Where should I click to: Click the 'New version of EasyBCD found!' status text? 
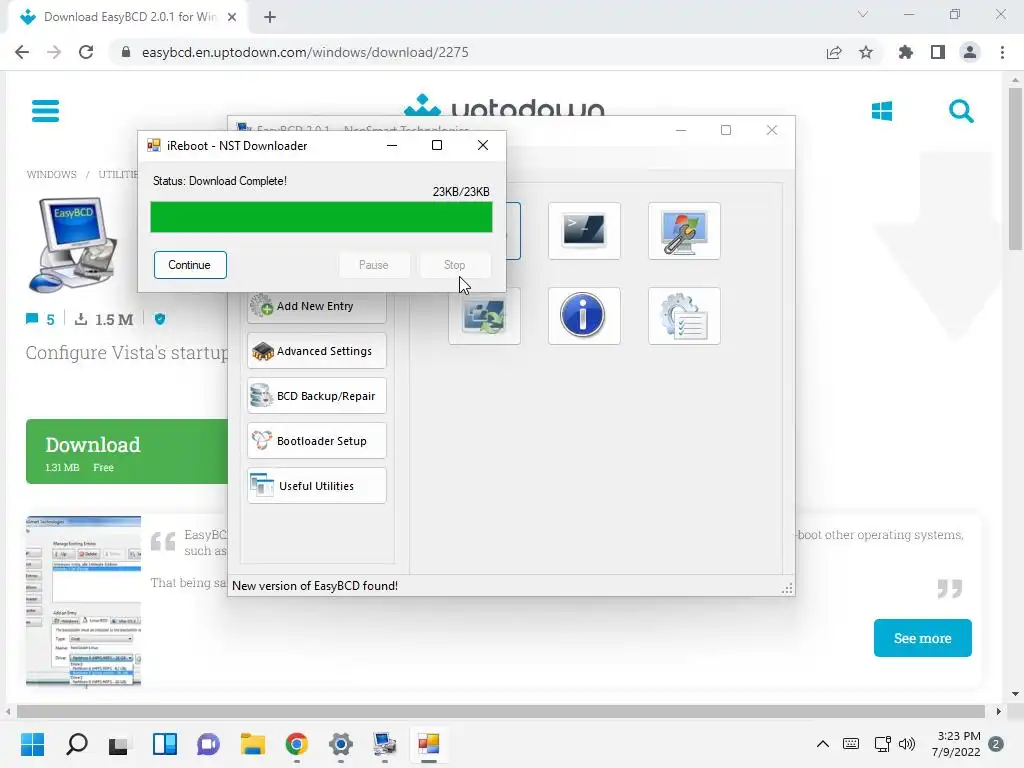click(315, 586)
